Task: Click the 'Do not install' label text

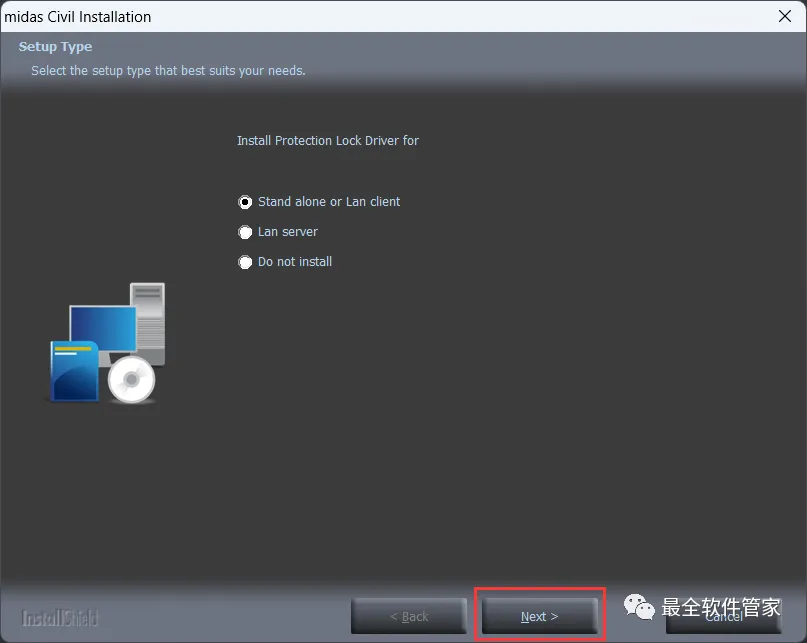Action: point(295,262)
